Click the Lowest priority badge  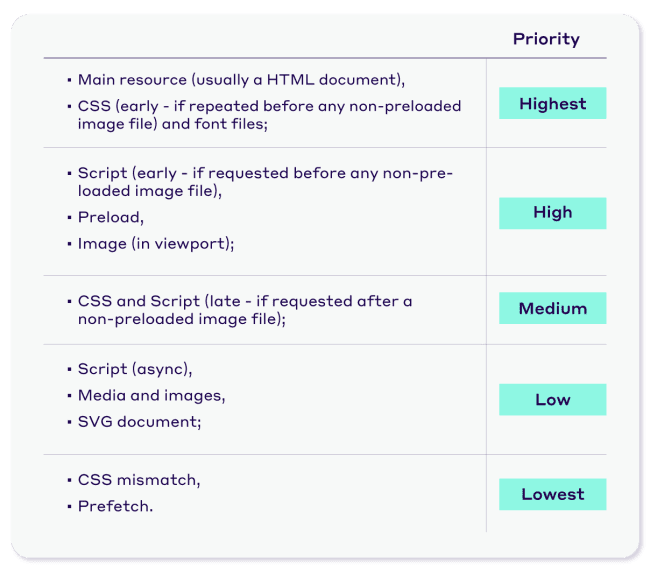pos(552,494)
